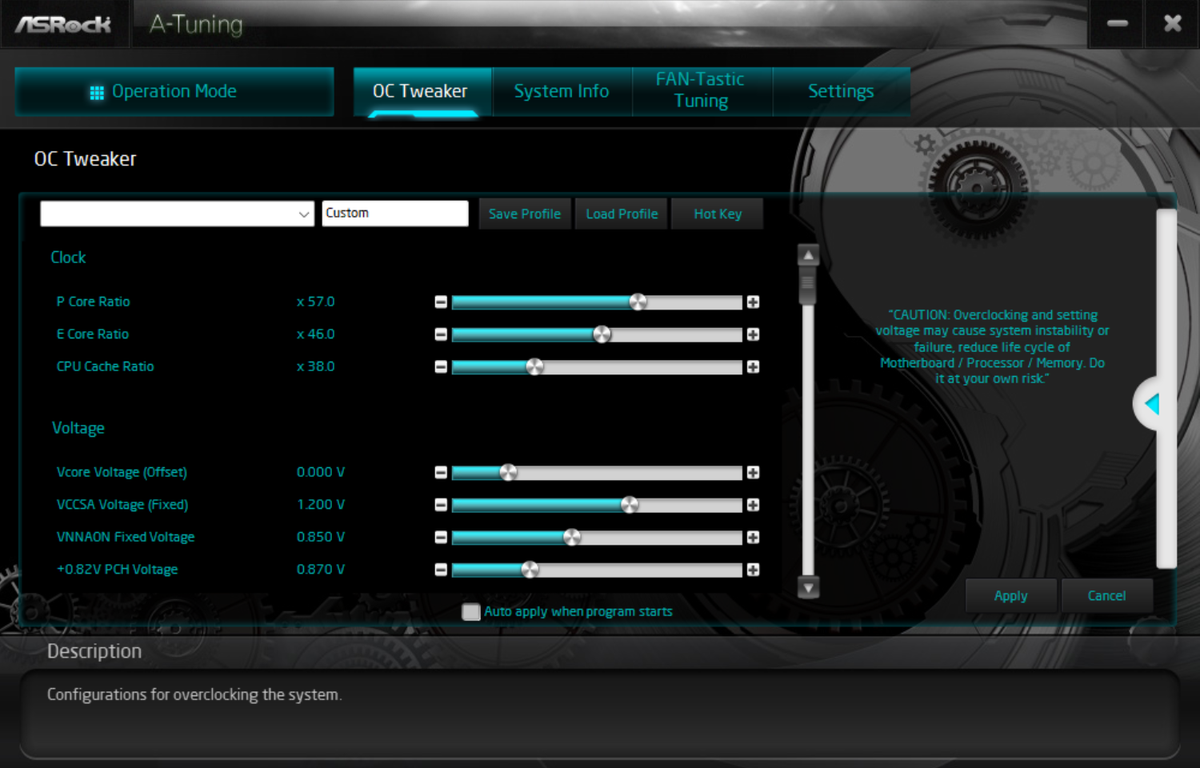The height and width of the screenshot is (768, 1200).
Task: Click the 1.200 V value
Action: [321, 505]
